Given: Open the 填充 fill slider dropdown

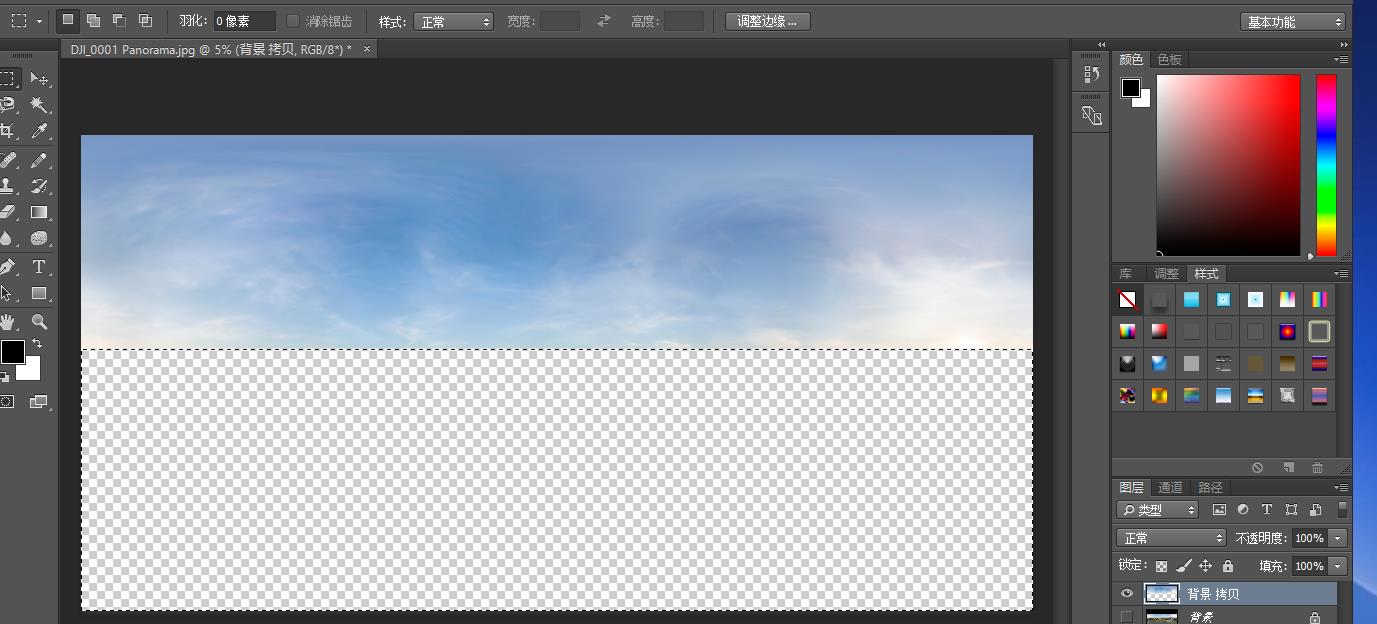Looking at the screenshot, I should 1338,566.
